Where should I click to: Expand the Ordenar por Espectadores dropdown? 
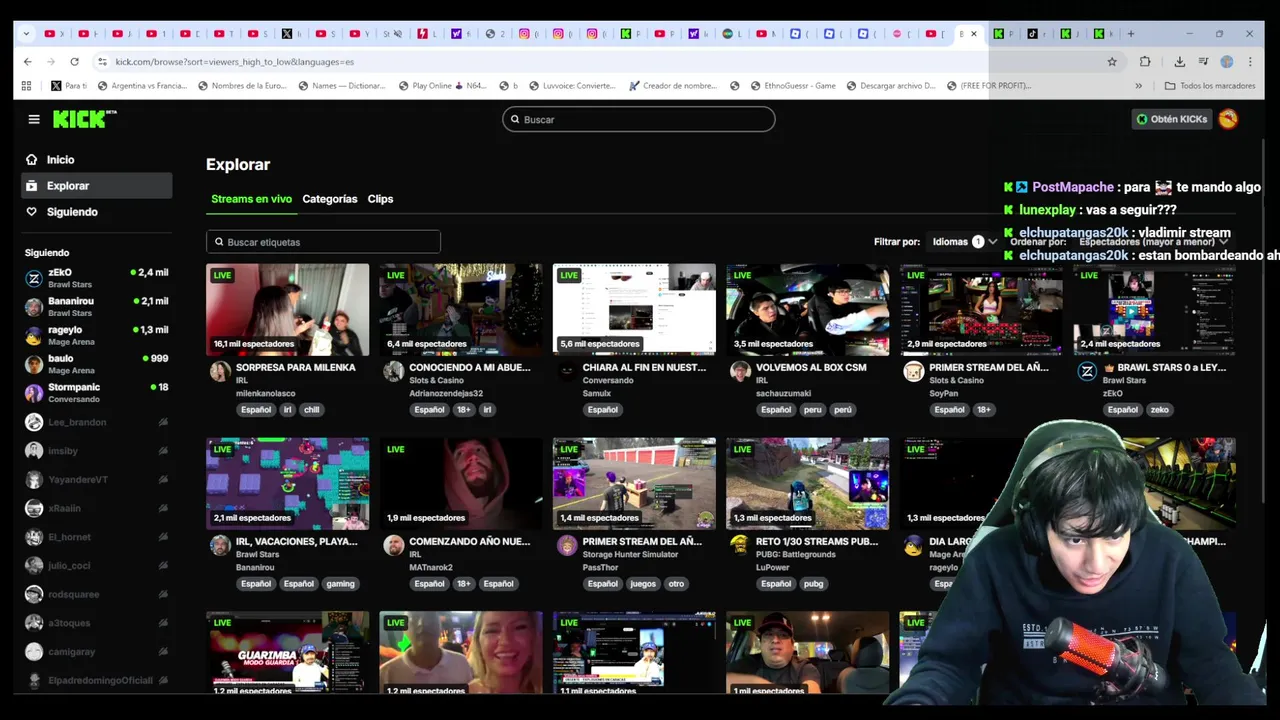tap(1153, 242)
